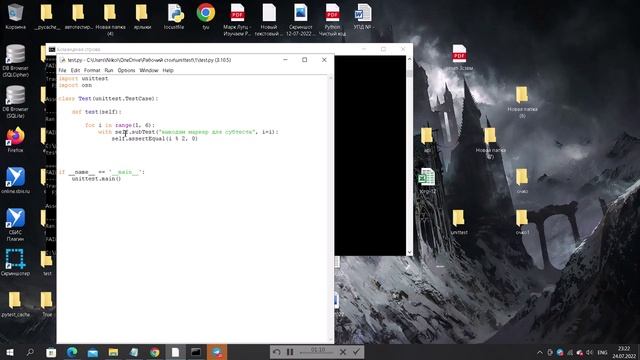Click the 'import unittest' code line
The height and width of the screenshot is (360, 640).
point(83,78)
